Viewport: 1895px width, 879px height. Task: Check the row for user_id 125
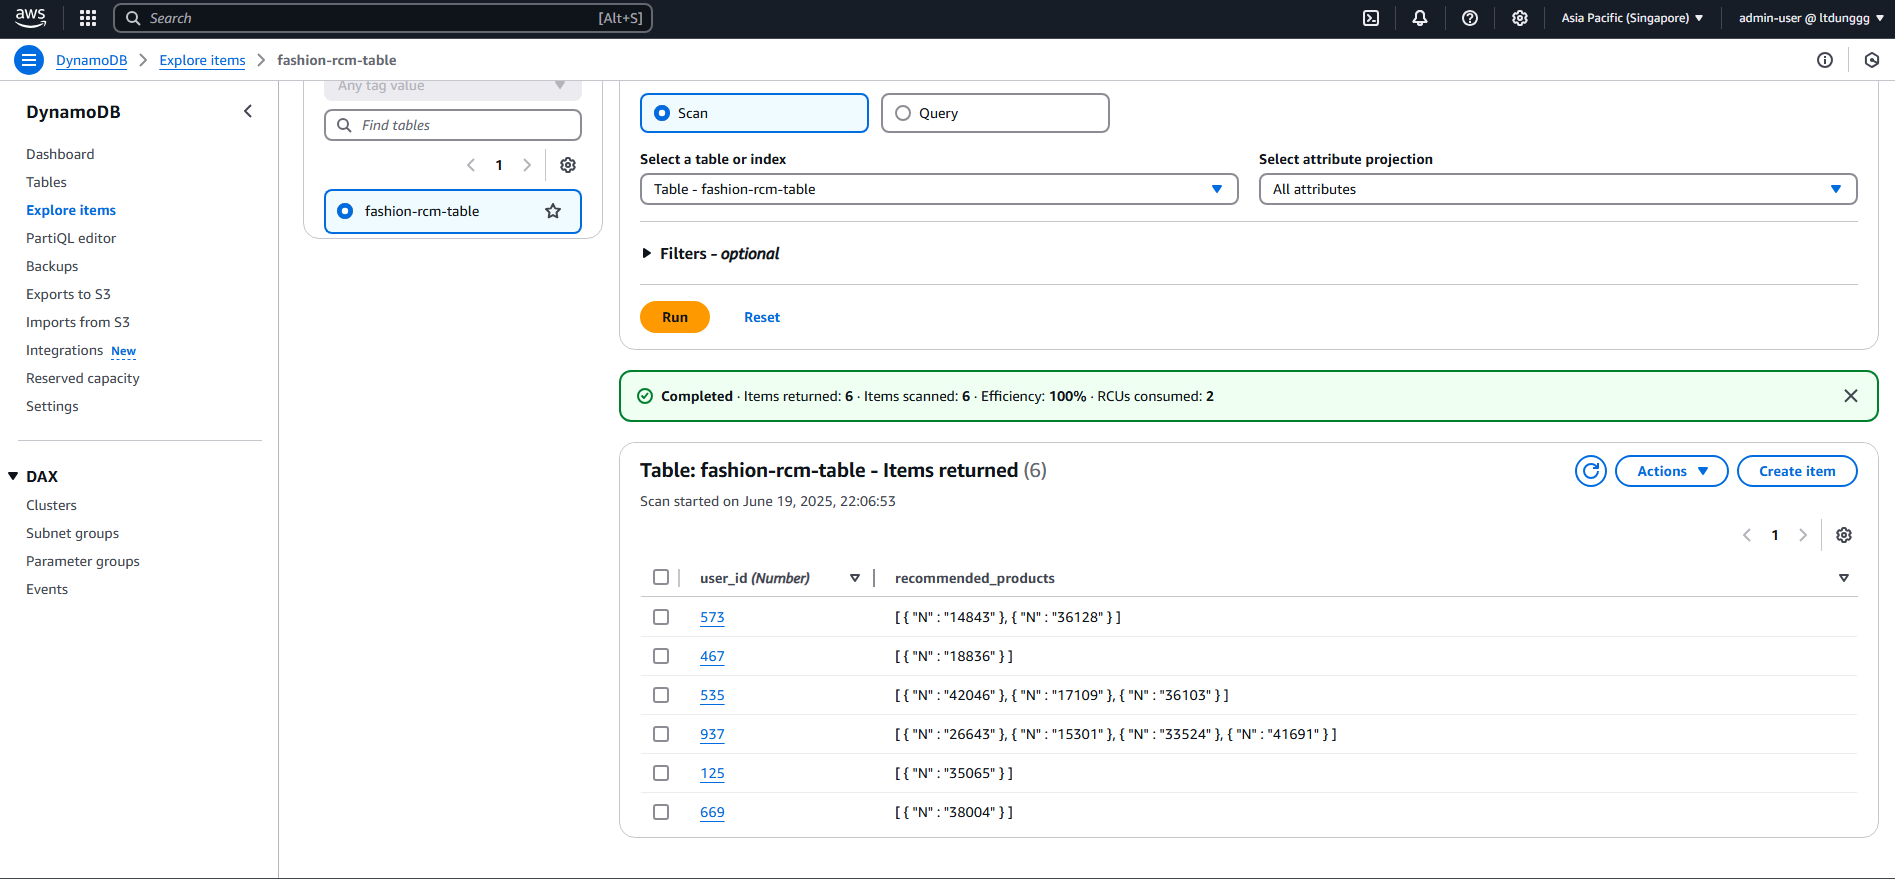click(661, 773)
